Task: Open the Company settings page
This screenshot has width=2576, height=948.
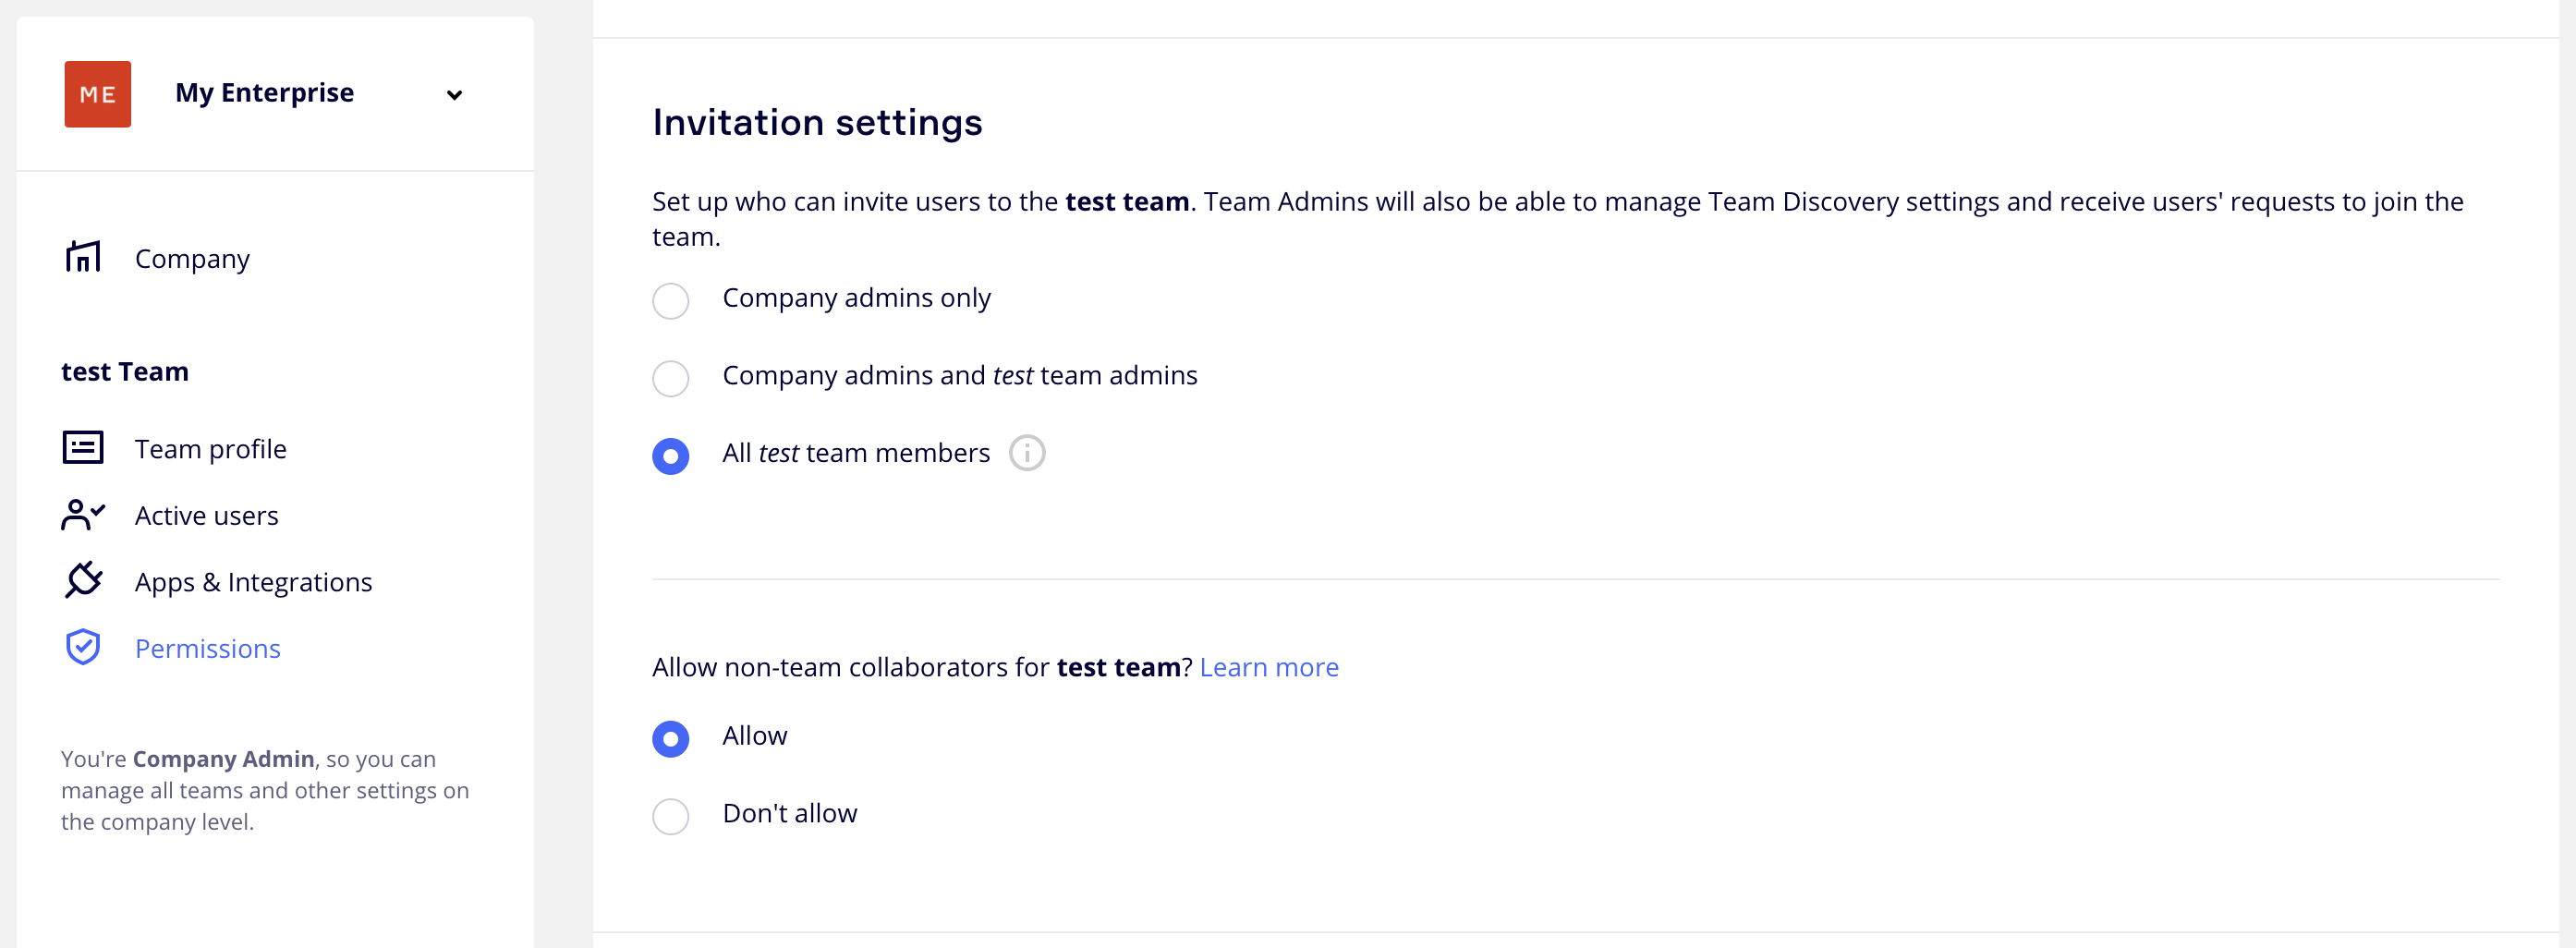Action: [192, 259]
